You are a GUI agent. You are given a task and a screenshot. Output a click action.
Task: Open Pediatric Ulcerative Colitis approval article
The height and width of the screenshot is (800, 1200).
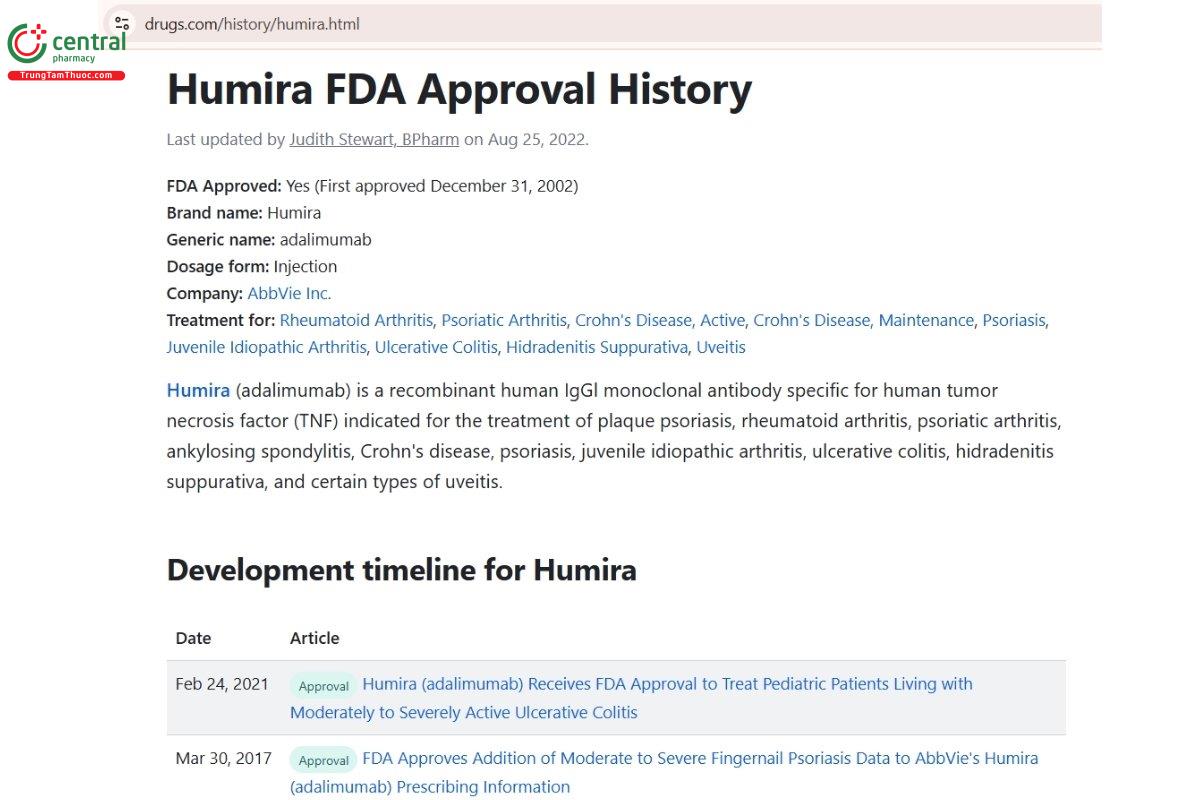click(x=631, y=698)
